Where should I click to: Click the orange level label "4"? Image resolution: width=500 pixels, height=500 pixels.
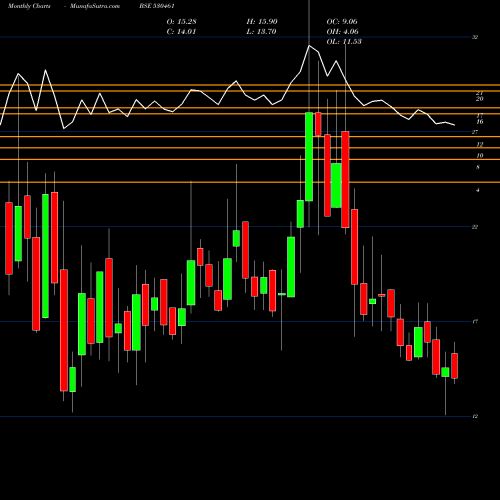click(x=478, y=190)
